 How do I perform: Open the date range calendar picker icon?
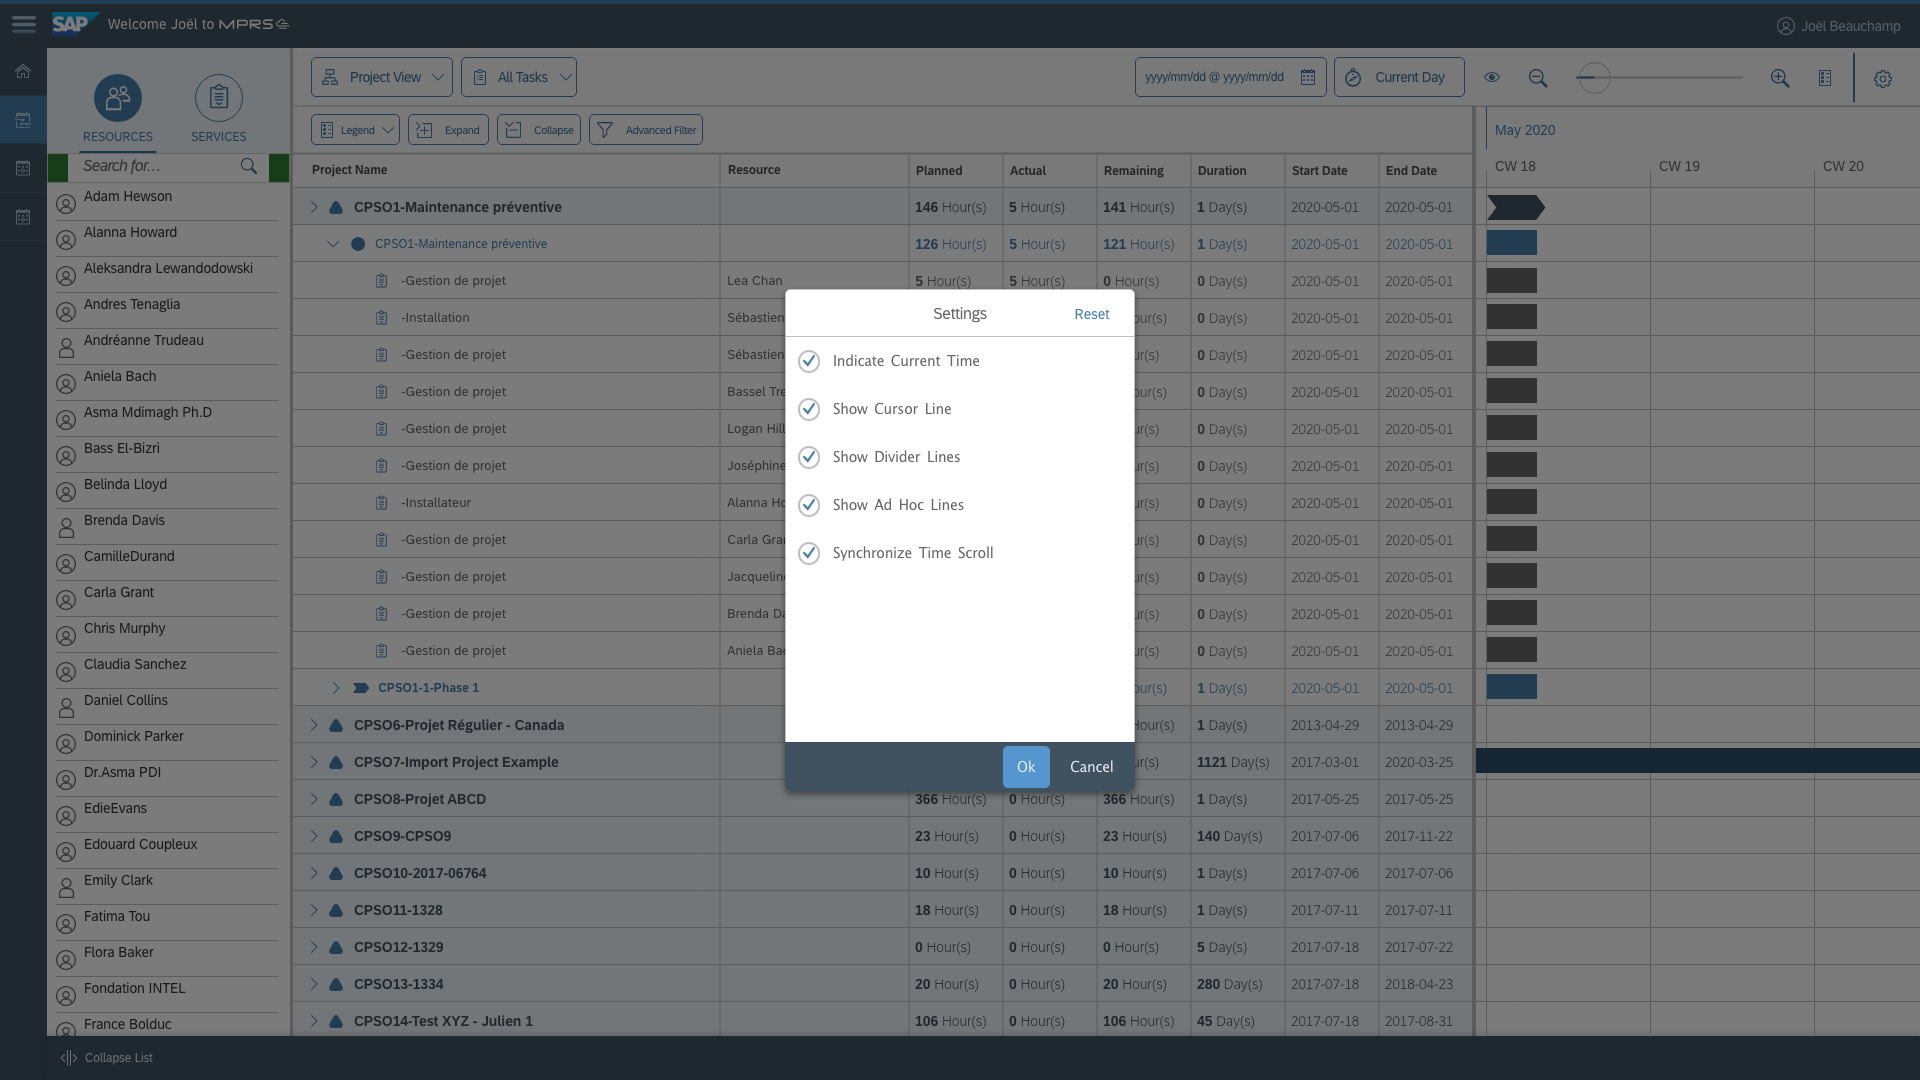pos(1307,77)
